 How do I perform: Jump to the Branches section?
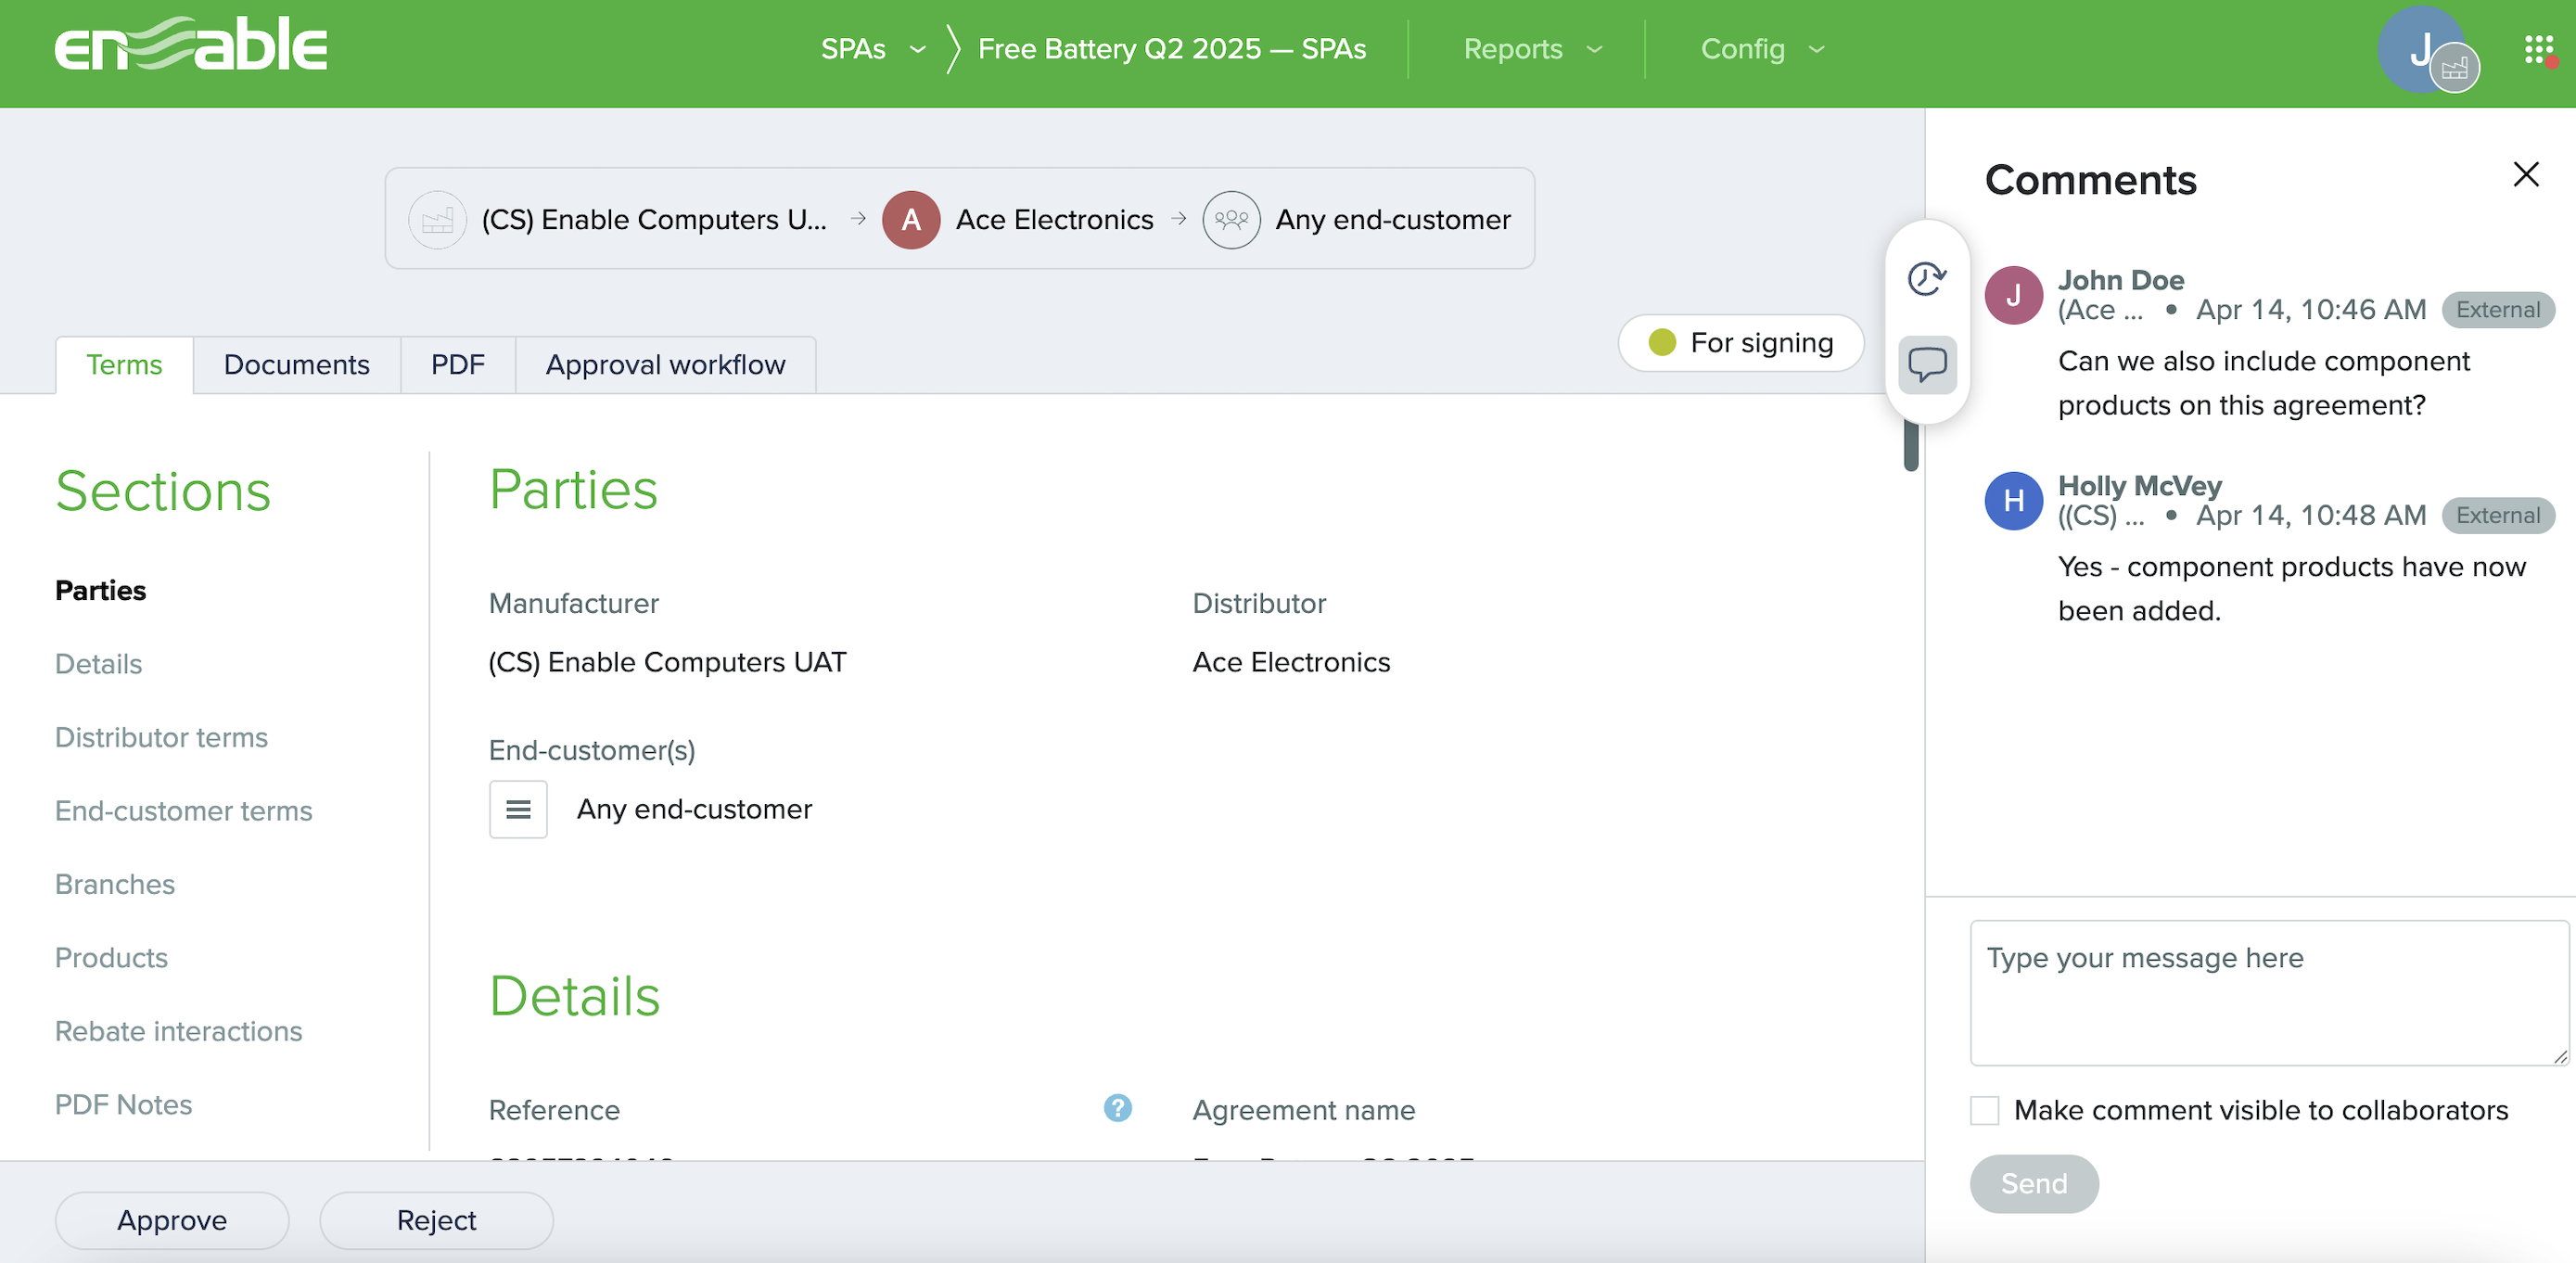click(114, 884)
